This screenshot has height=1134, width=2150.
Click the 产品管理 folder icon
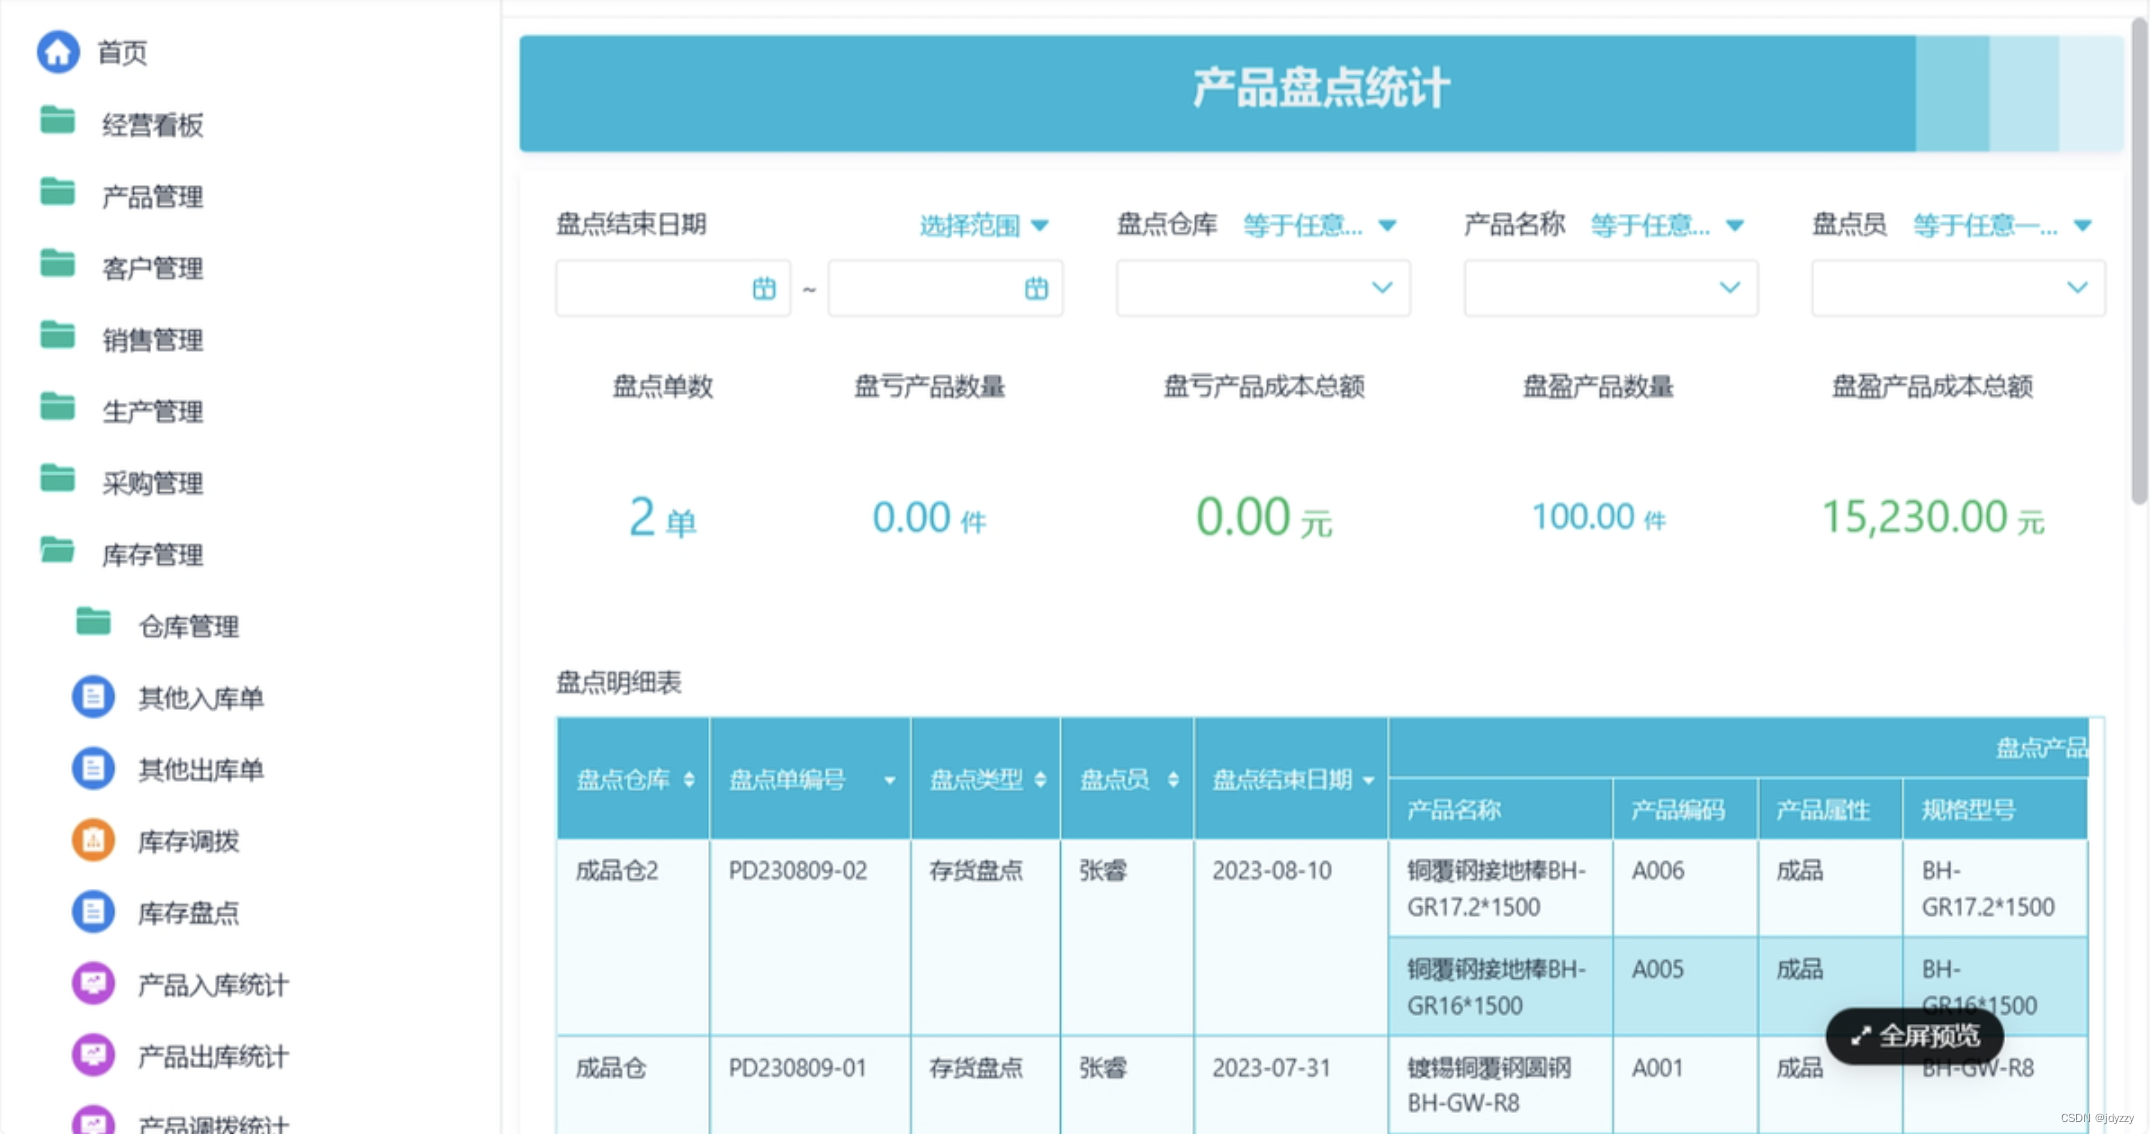pos(58,192)
